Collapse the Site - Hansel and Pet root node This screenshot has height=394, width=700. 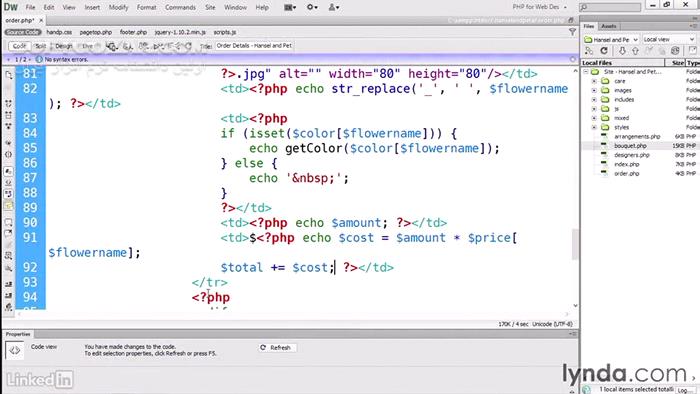coord(586,71)
